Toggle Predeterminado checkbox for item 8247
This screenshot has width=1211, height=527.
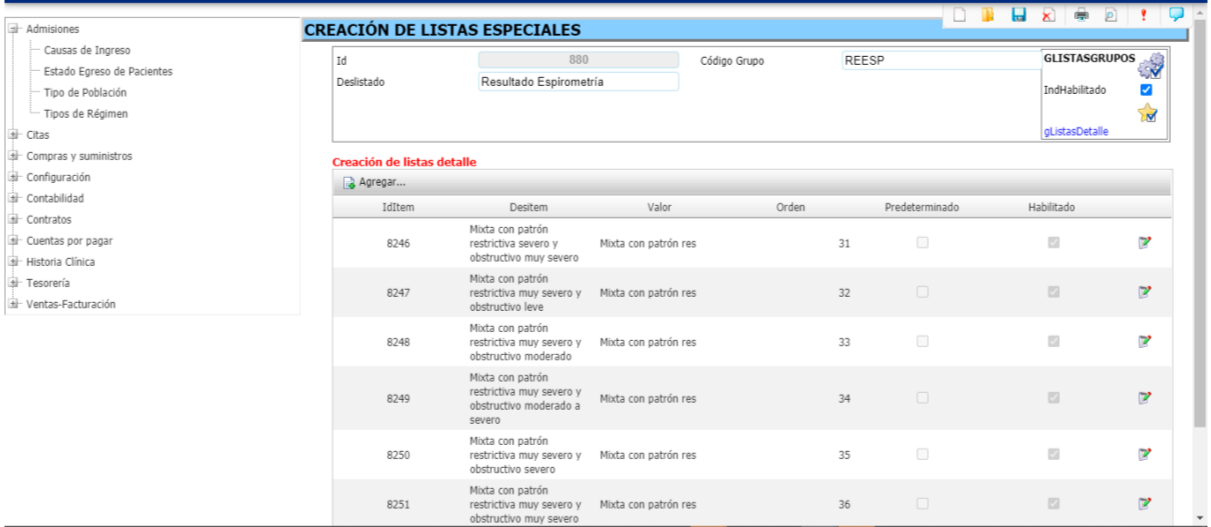coord(922,292)
